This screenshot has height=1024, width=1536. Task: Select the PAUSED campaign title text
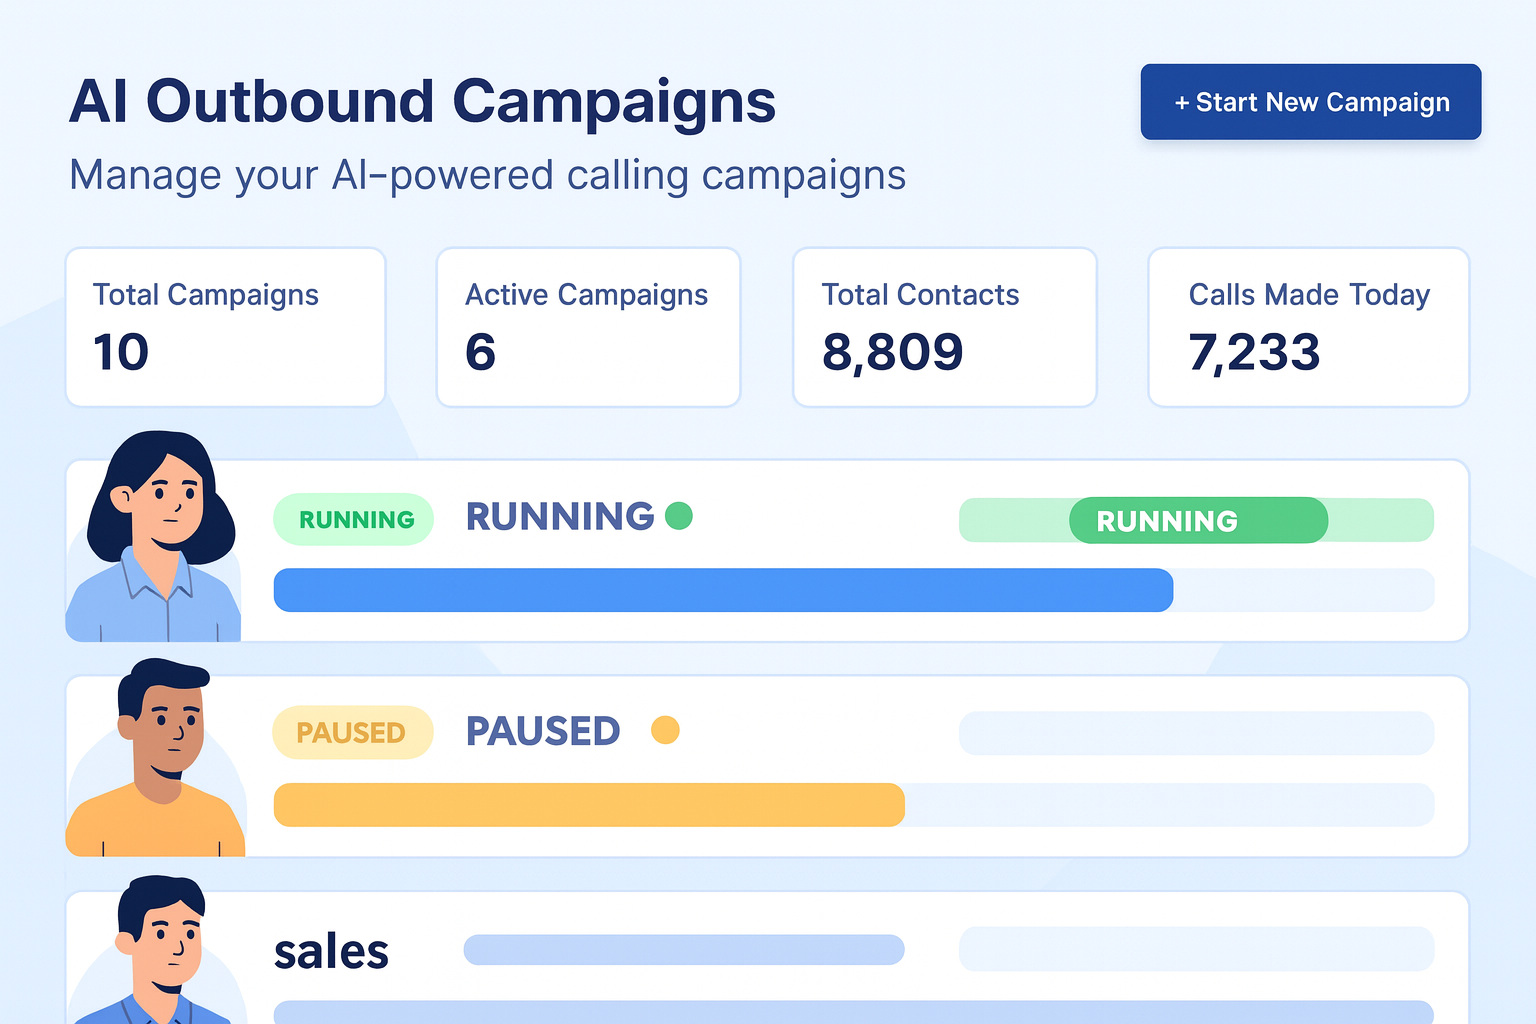(543, 732)
